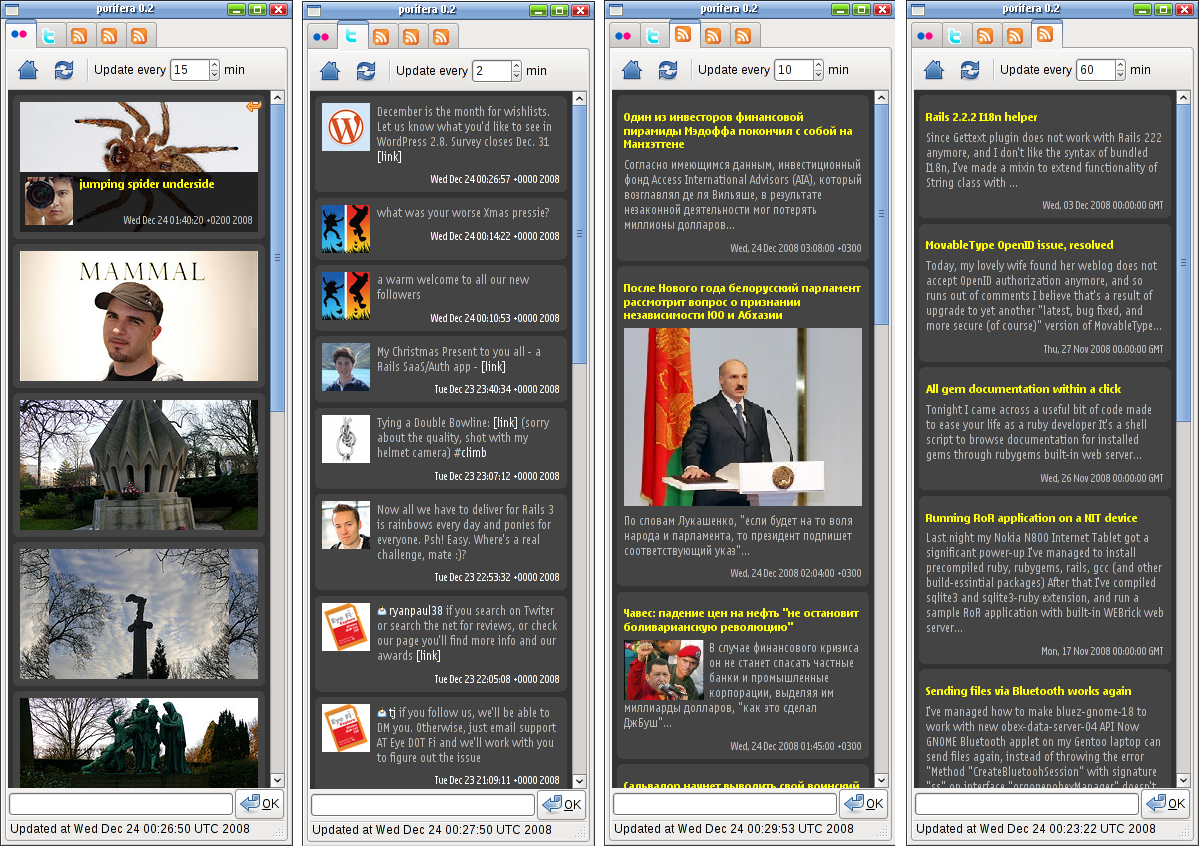The width and height of the screenshot is (1200, 846).
Task: Click OK in the Russian news window
Action: [864, 804]
